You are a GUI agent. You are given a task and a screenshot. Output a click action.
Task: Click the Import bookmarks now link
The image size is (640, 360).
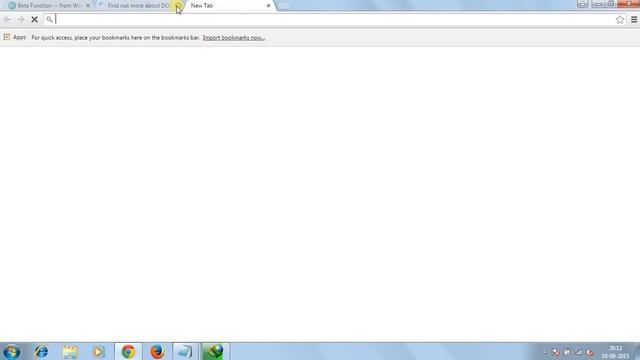click(x=233, y=38)
